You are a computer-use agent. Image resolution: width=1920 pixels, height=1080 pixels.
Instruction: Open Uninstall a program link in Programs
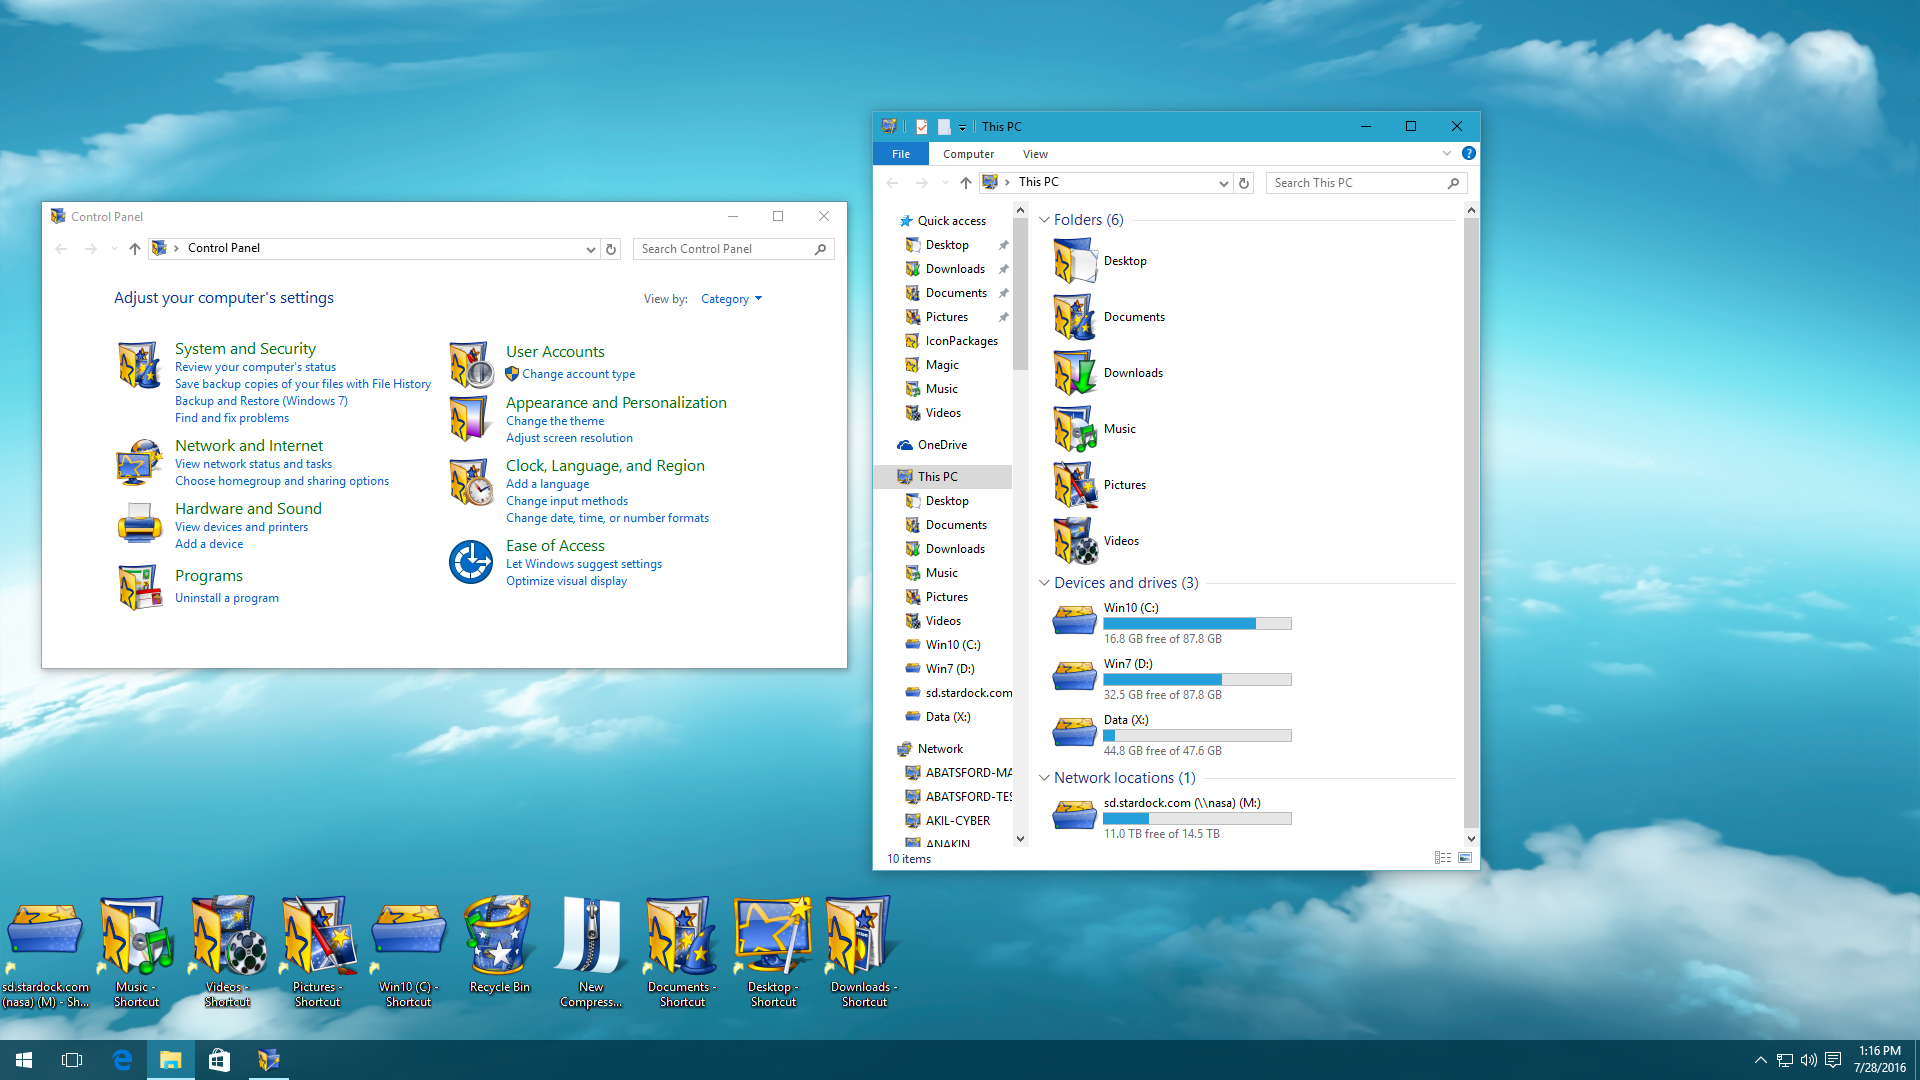[225, 597]
